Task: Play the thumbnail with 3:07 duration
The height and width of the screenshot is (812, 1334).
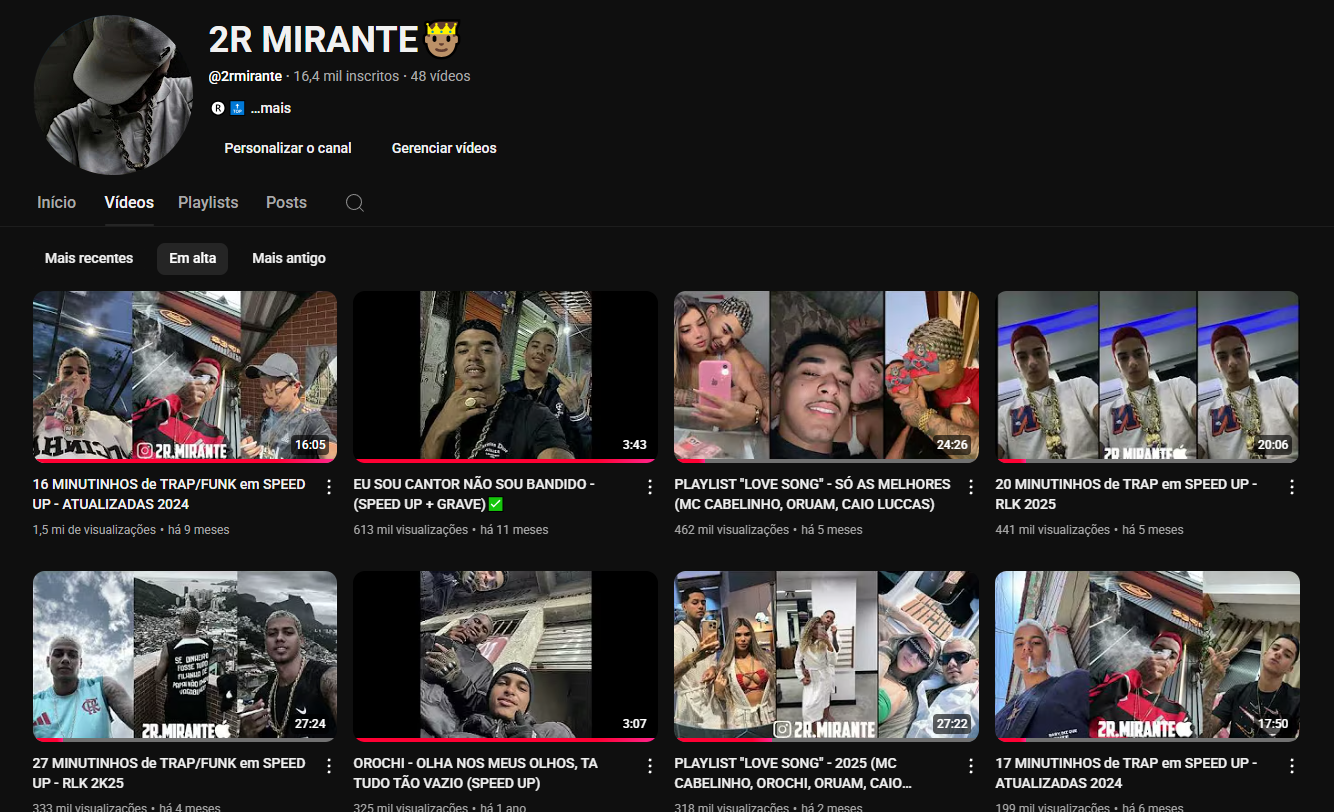Action: [505, 656]
